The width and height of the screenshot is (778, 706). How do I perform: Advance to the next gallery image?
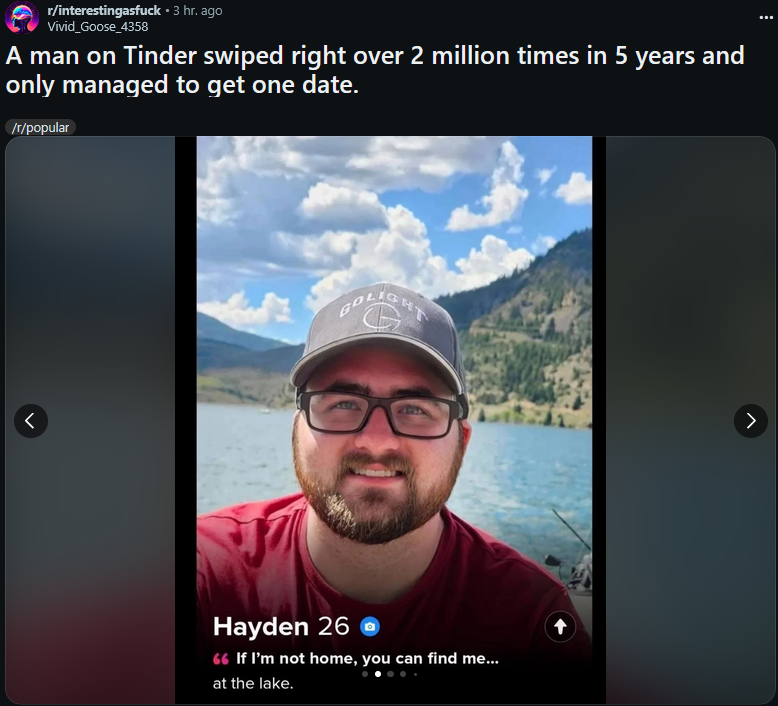[751, 421]
